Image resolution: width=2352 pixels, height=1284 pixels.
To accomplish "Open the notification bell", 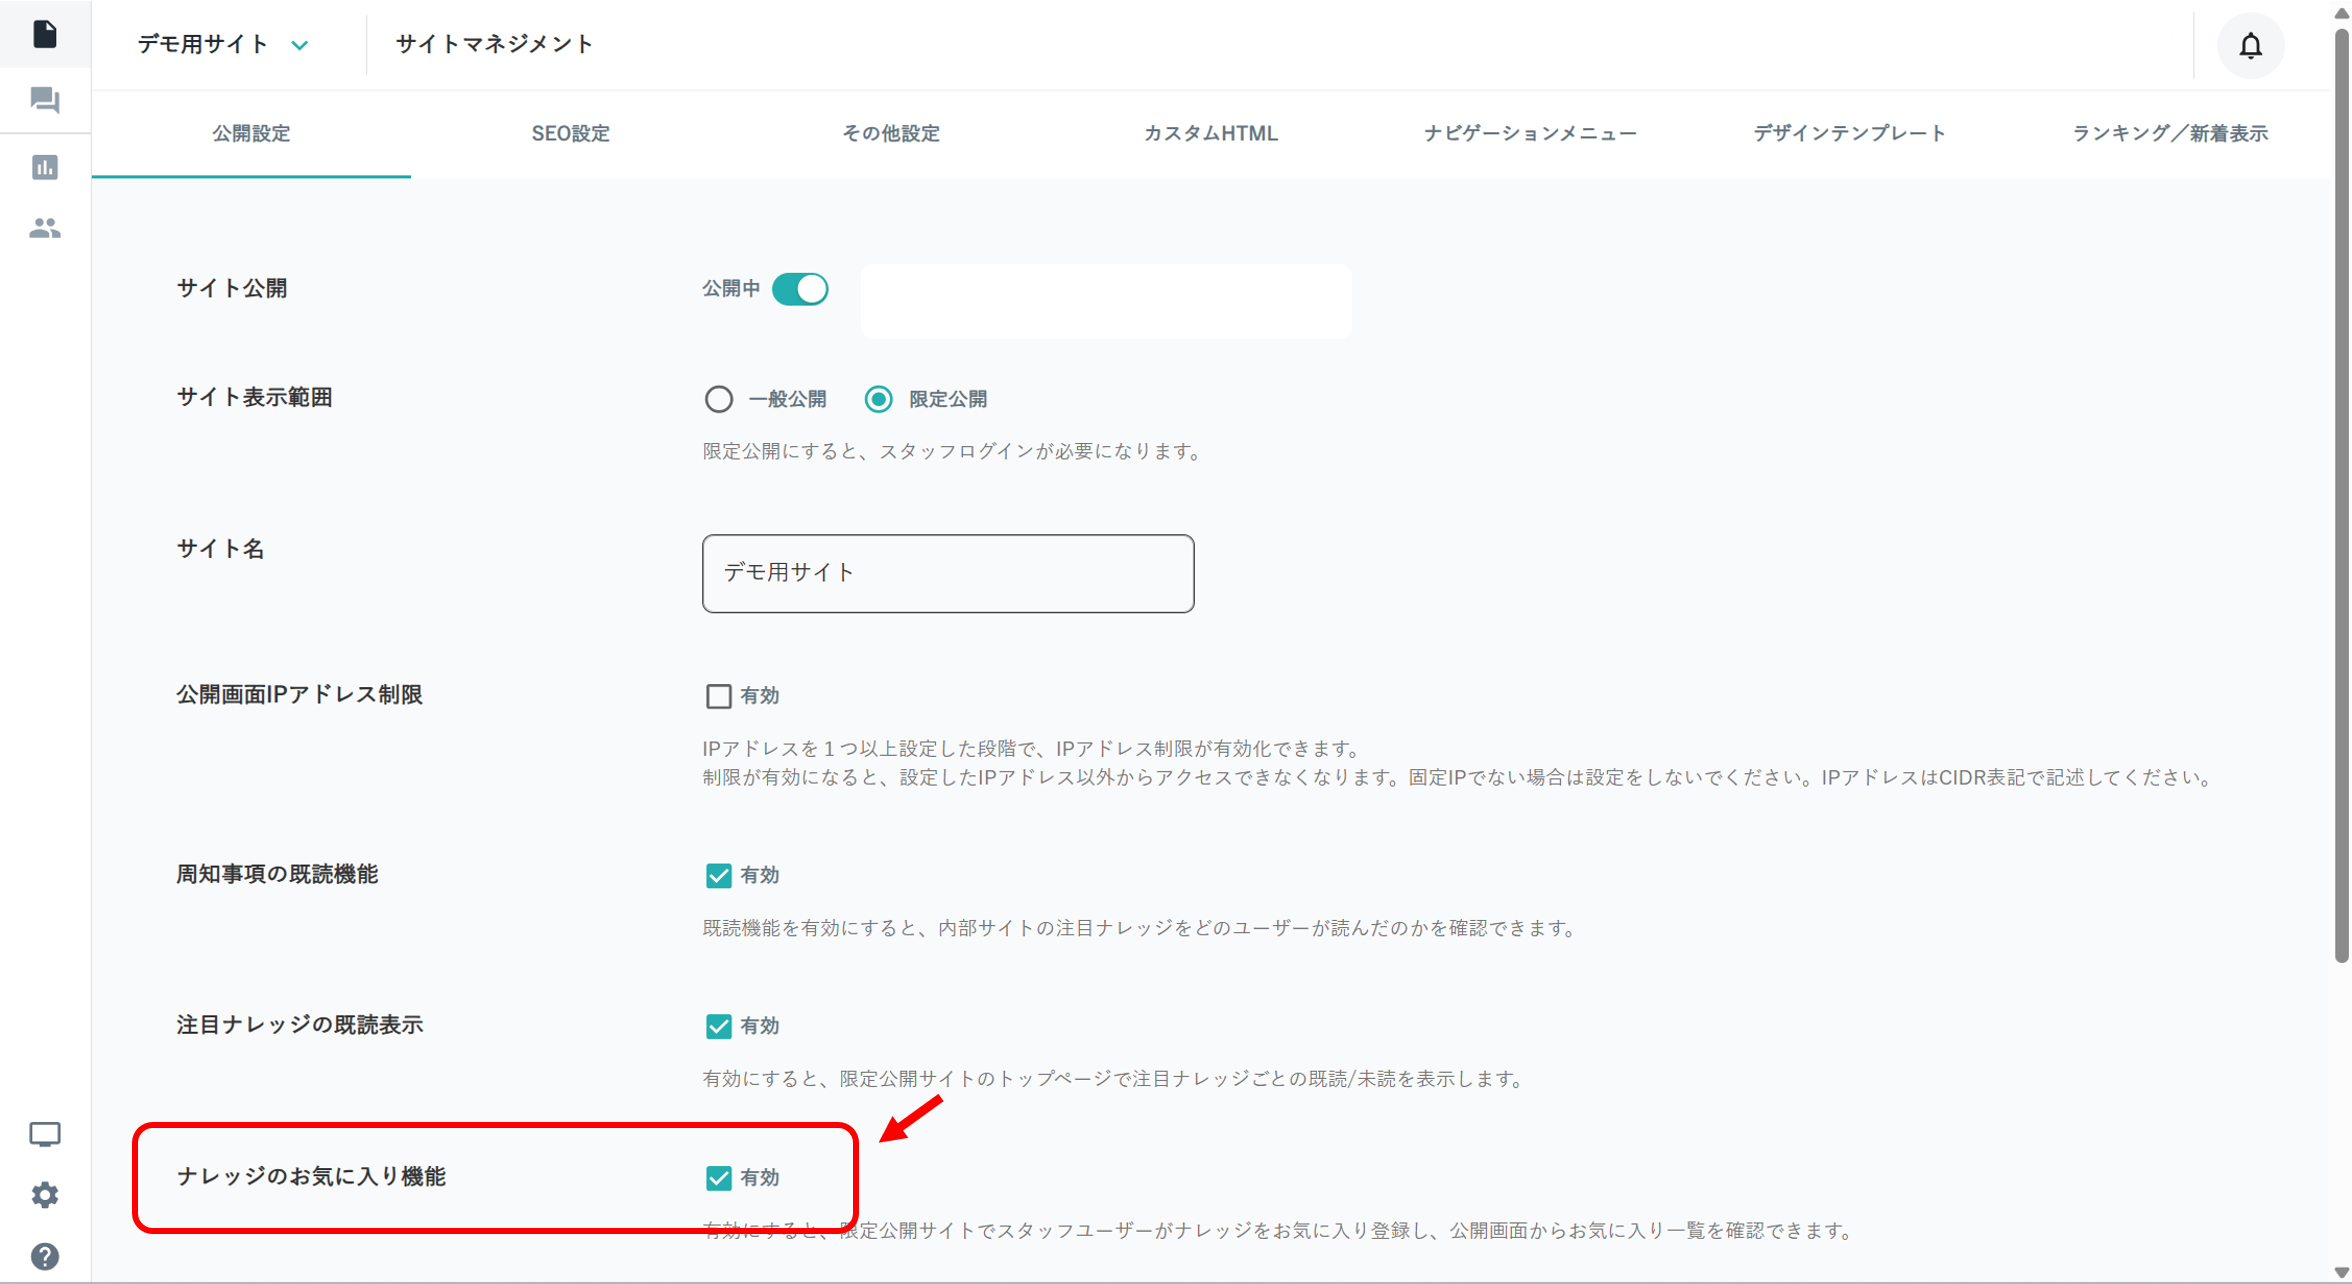I will 2250,45.
